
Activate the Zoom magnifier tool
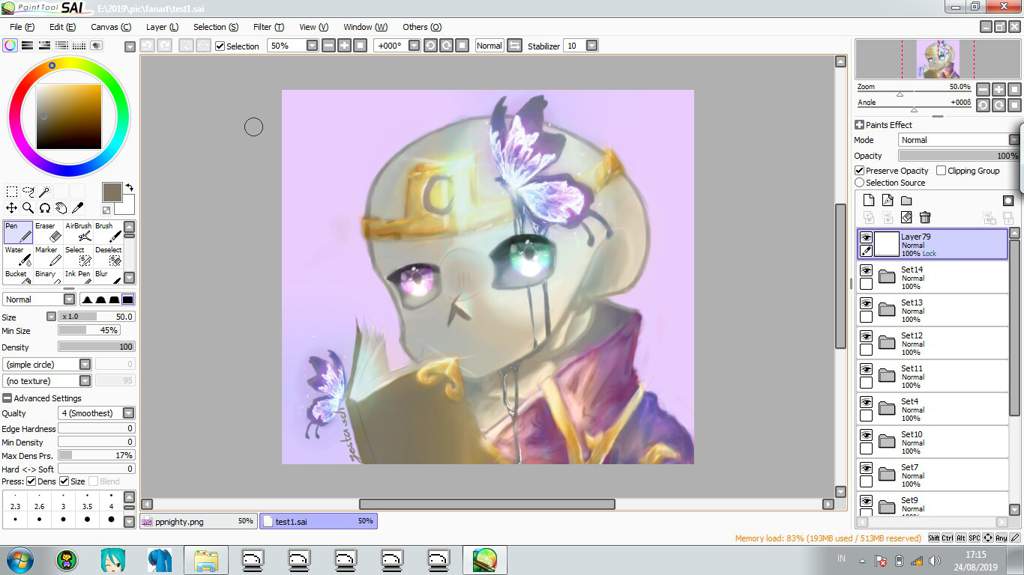28,208
